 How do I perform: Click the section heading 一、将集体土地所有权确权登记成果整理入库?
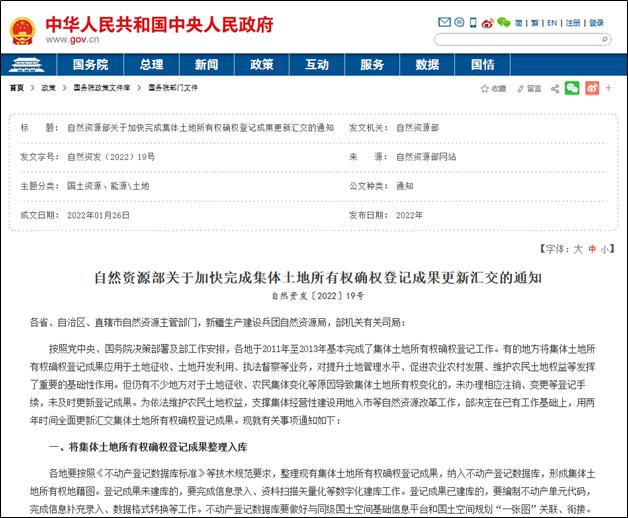(x=148, y=447)
